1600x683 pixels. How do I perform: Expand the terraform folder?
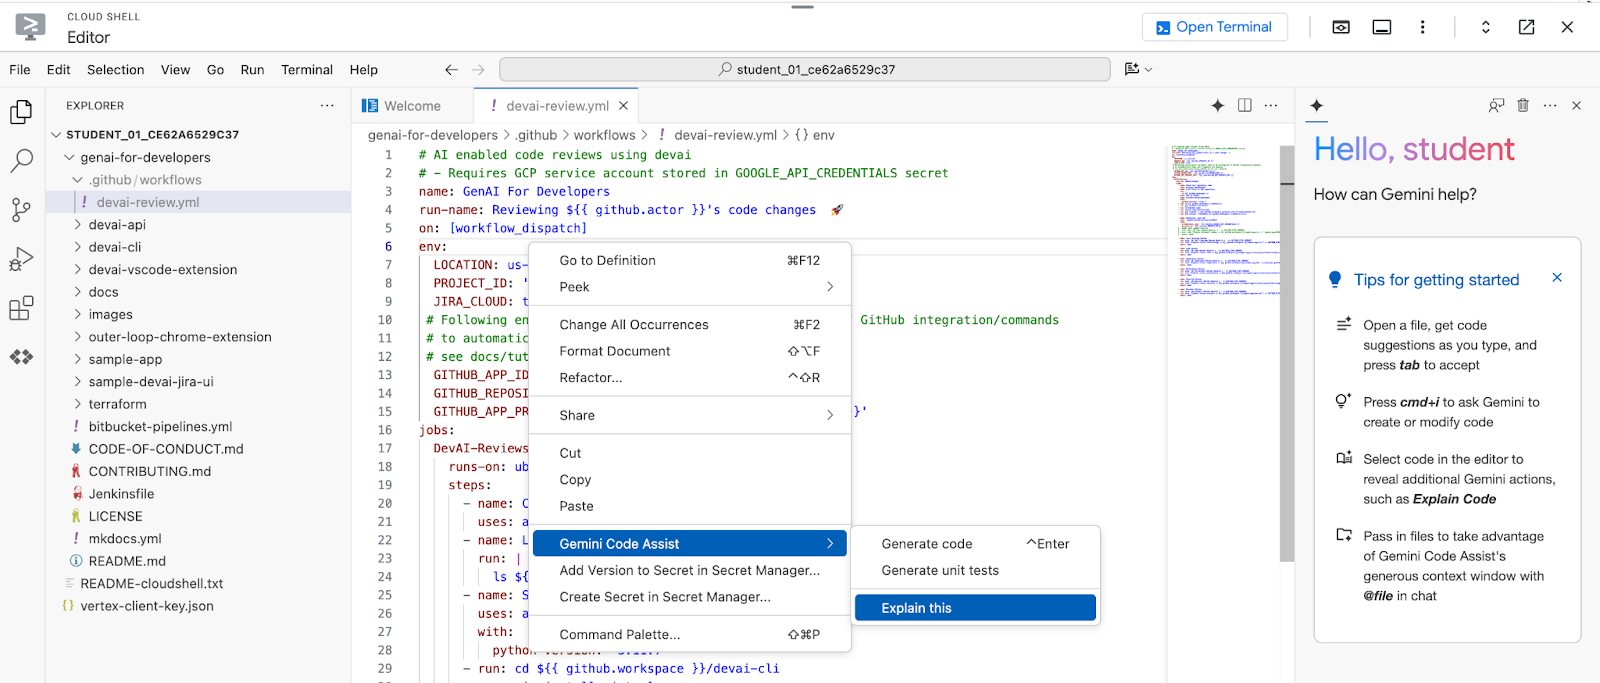pos(117,405)
